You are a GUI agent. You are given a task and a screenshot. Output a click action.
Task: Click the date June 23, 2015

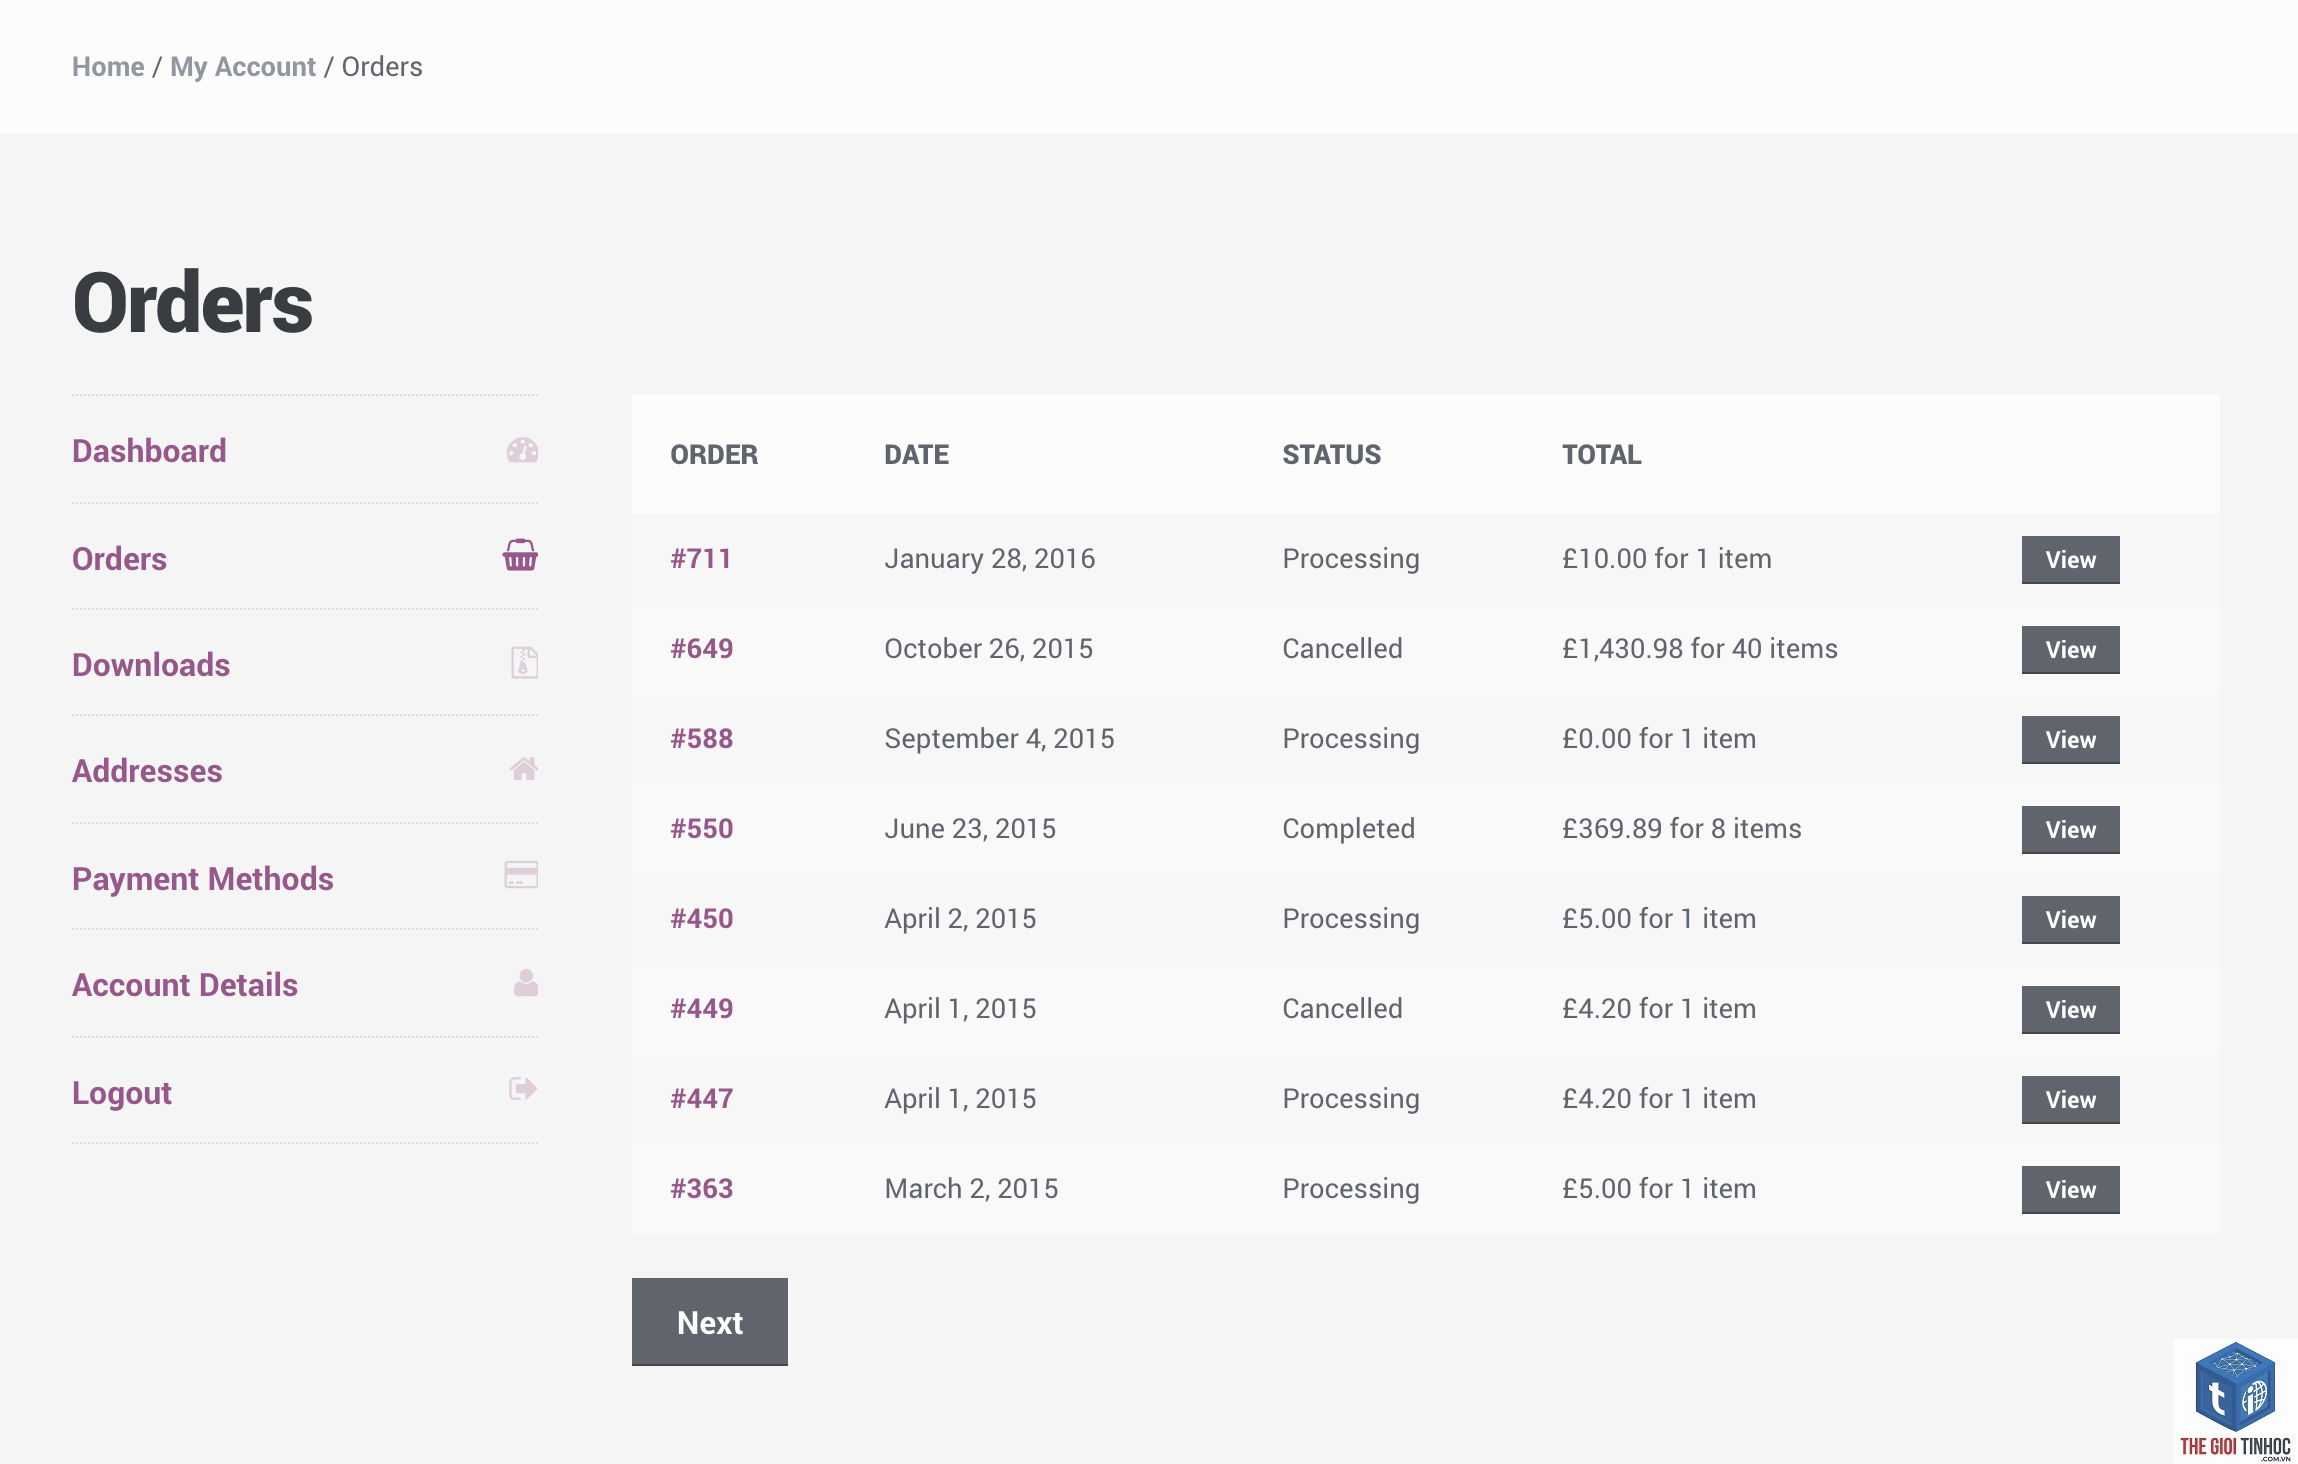coord(970,829)
